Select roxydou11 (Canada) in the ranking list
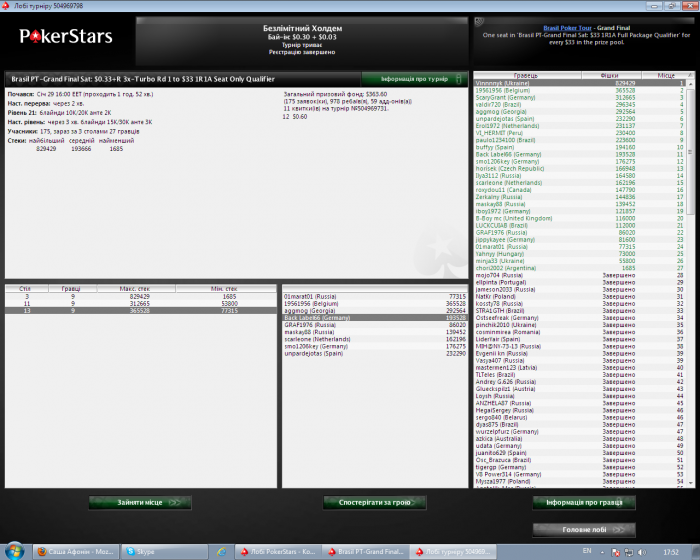This screenshot has height=560, width=700. click(x=580, y=190)
